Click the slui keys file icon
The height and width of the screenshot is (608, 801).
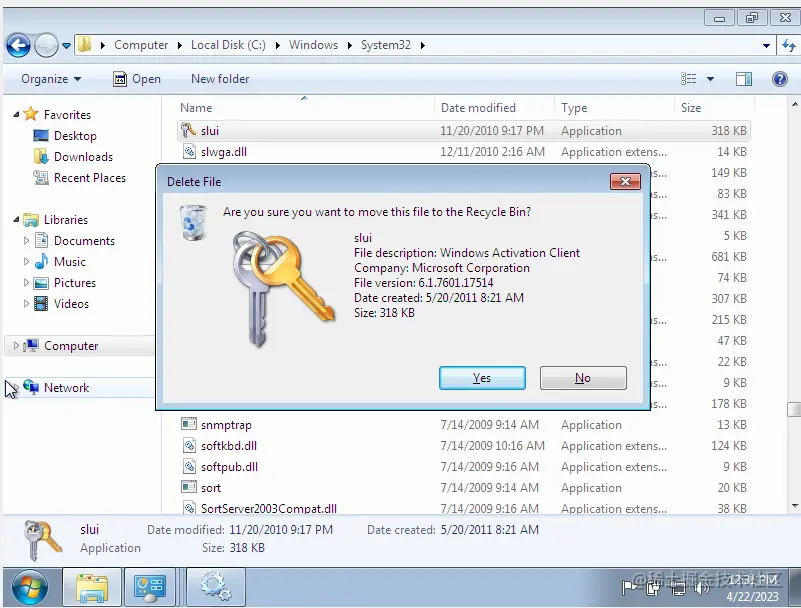point(189,130)
